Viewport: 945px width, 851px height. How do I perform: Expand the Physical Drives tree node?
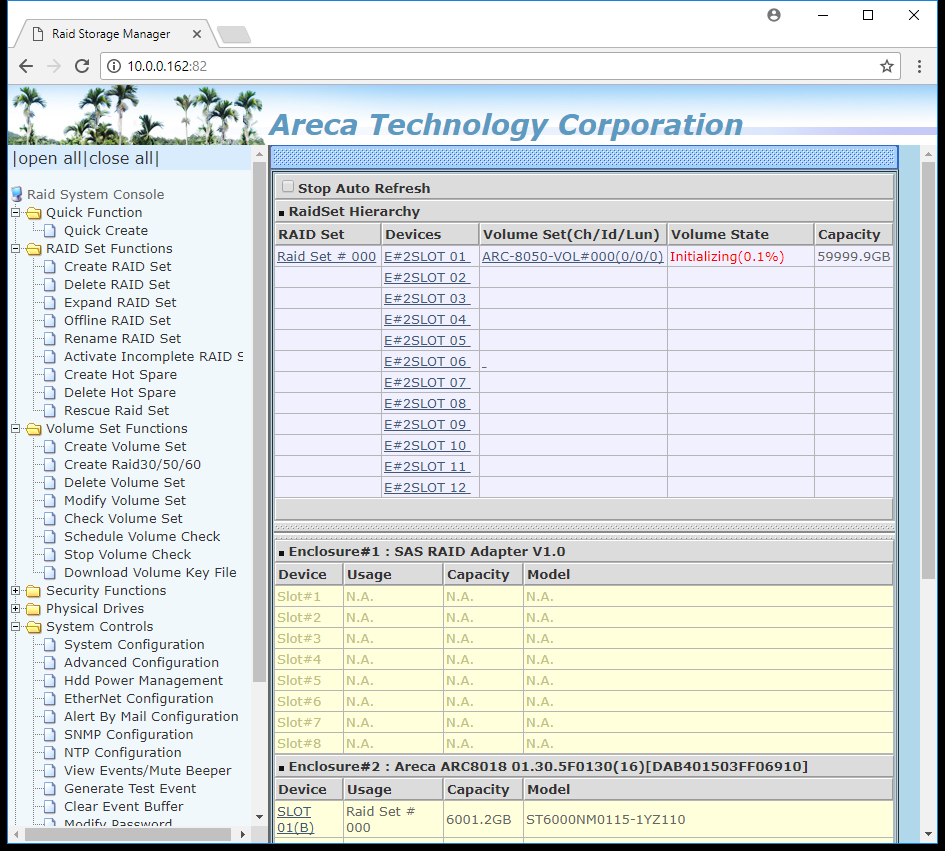pos(16,609)
